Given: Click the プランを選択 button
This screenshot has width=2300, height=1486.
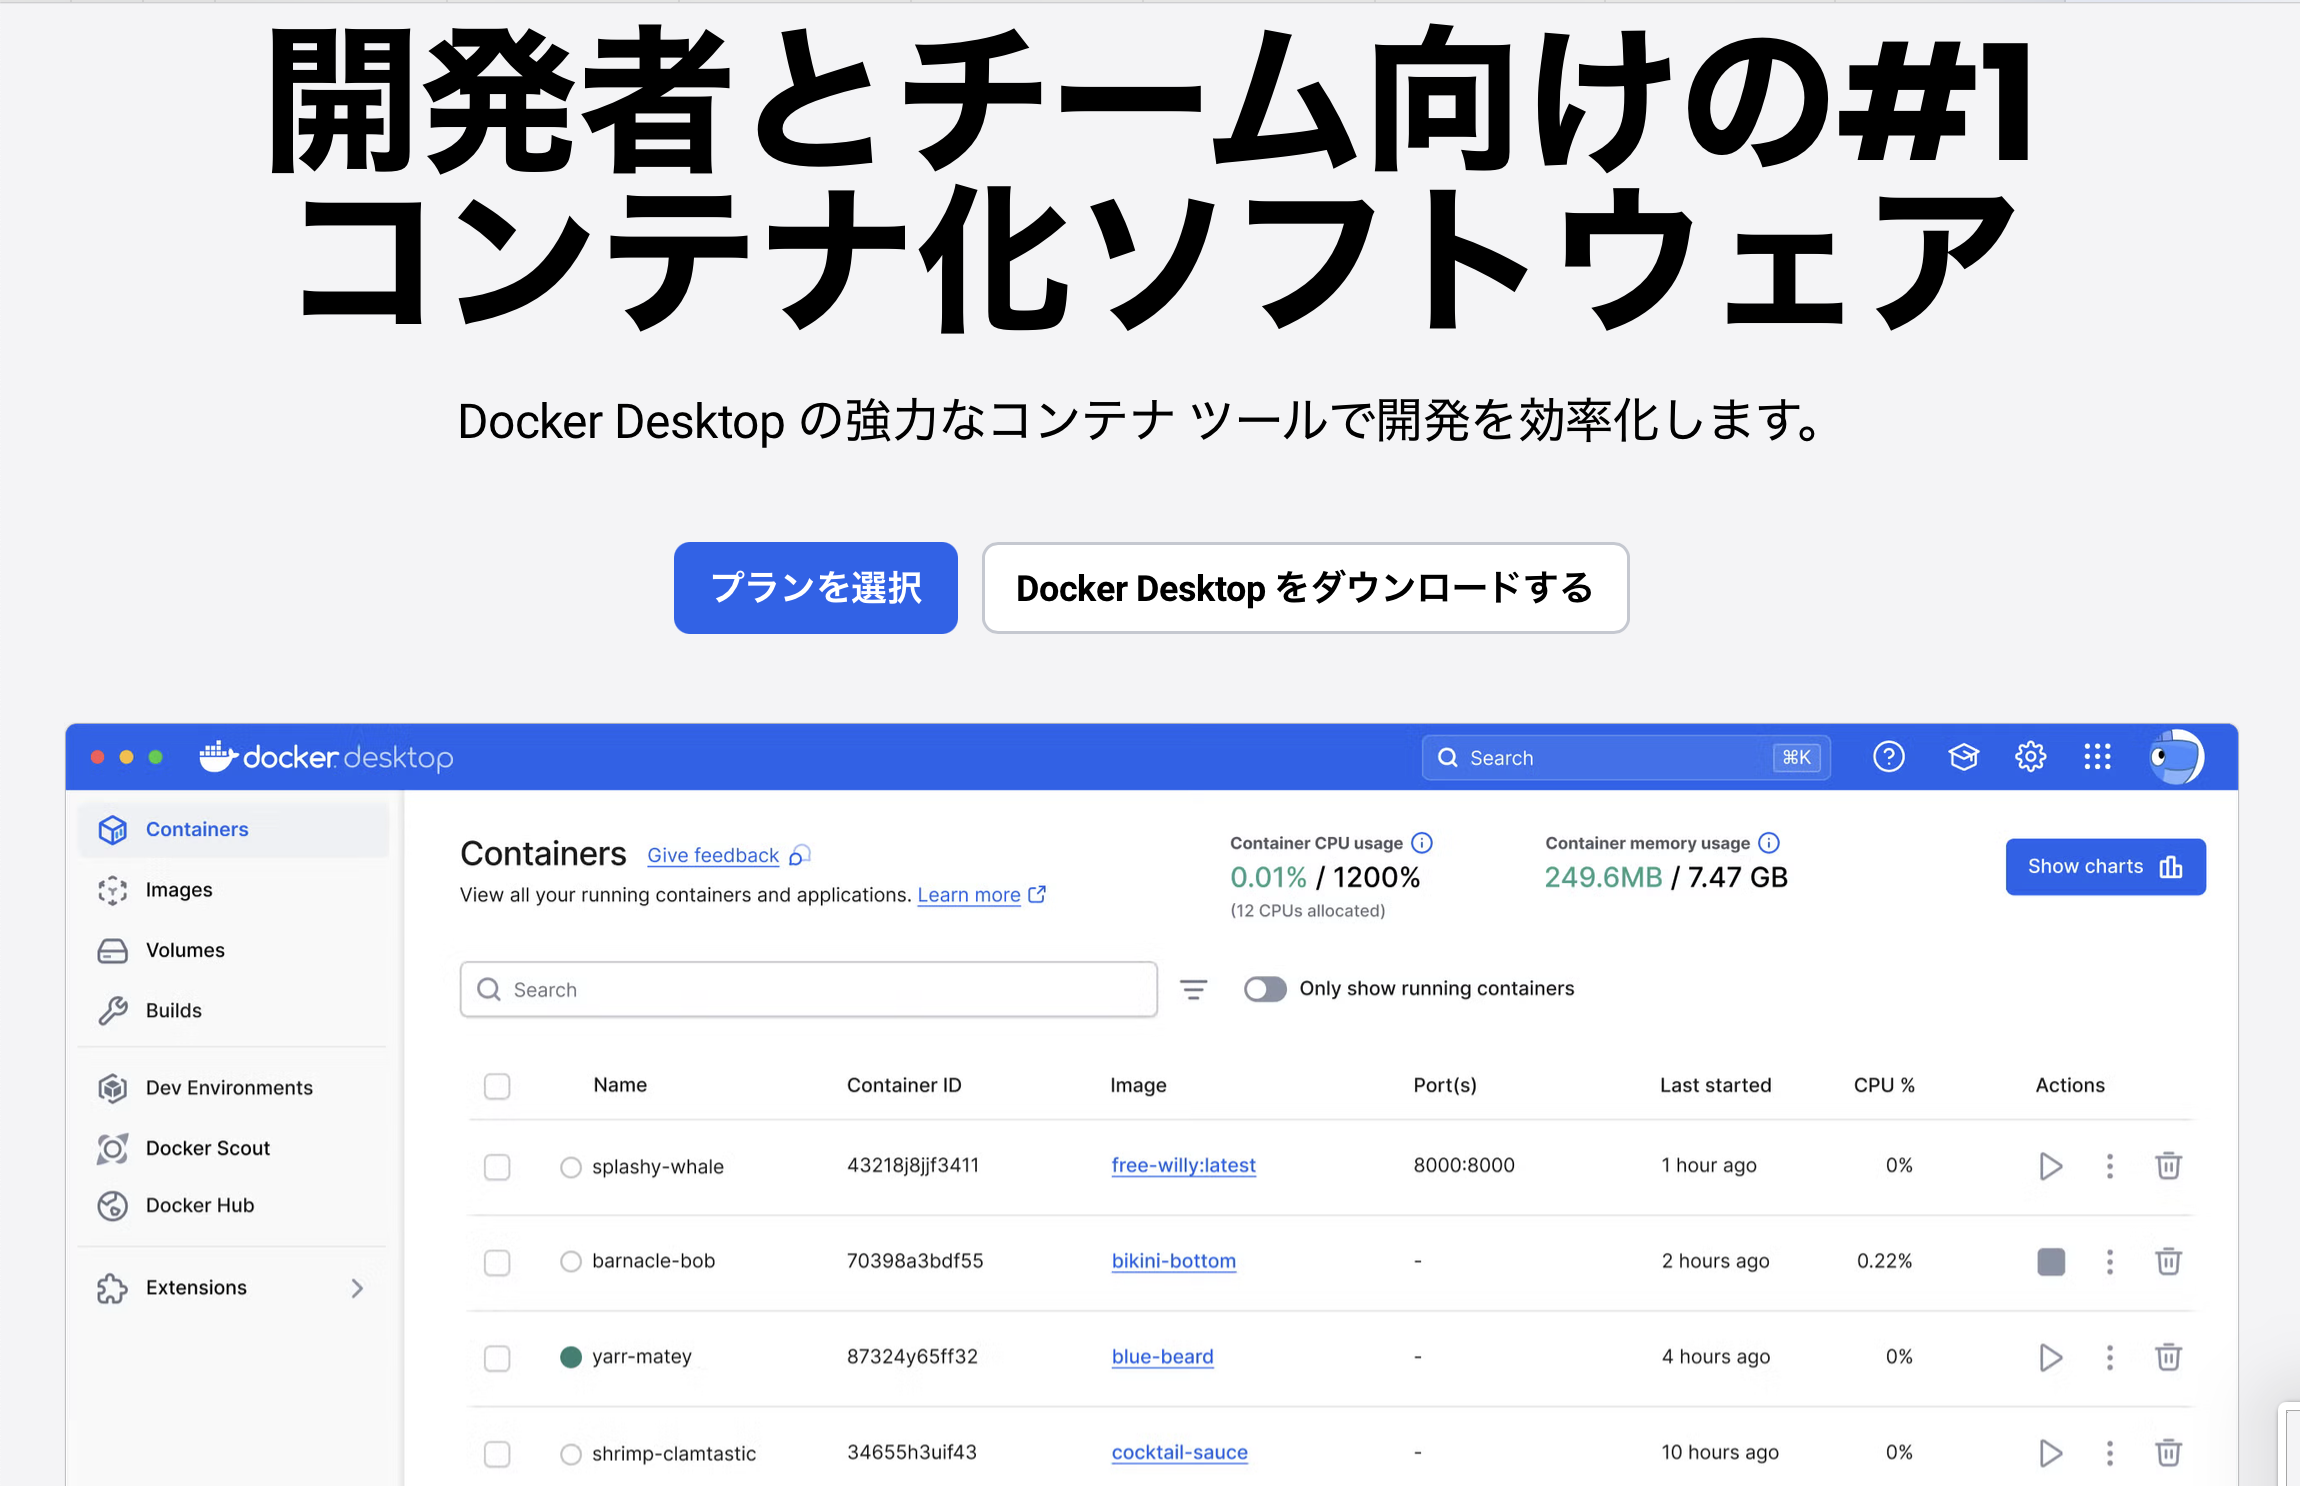Looking at the screenshot, I should pyautogui.click(x=815, y=588).
